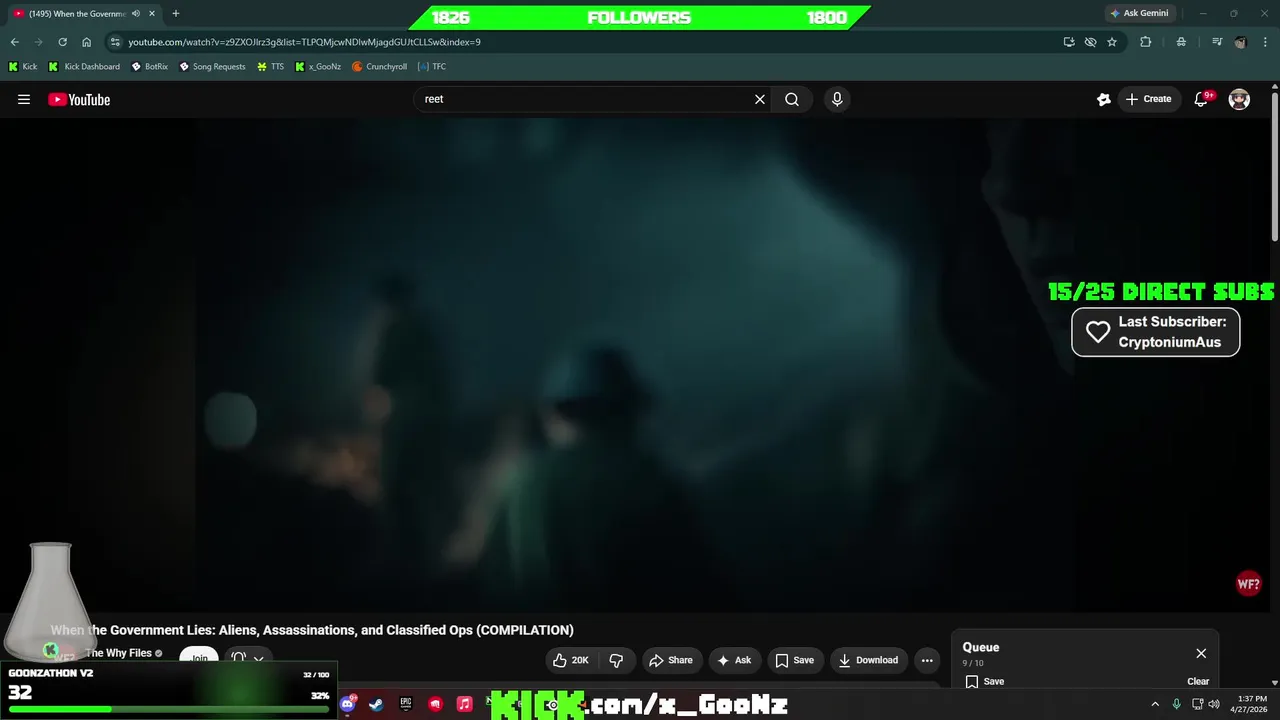Viewport: 1280px width, 720px height.
Task: Click the page vertical scrollbar thumb
Action: coord(1275,165)
